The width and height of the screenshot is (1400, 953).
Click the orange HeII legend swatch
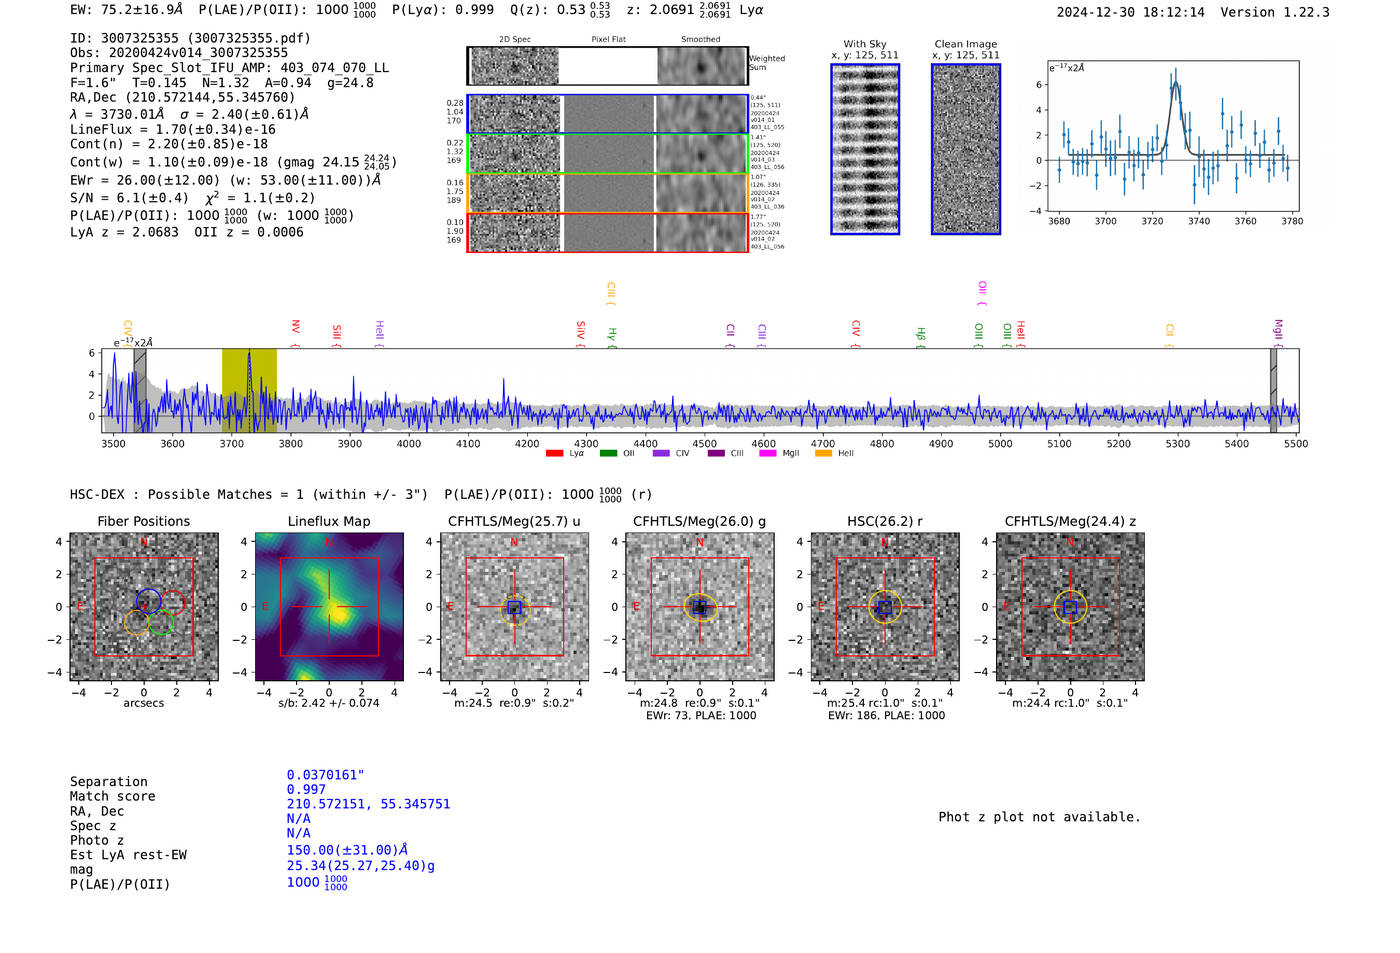(x=823, y=453)
